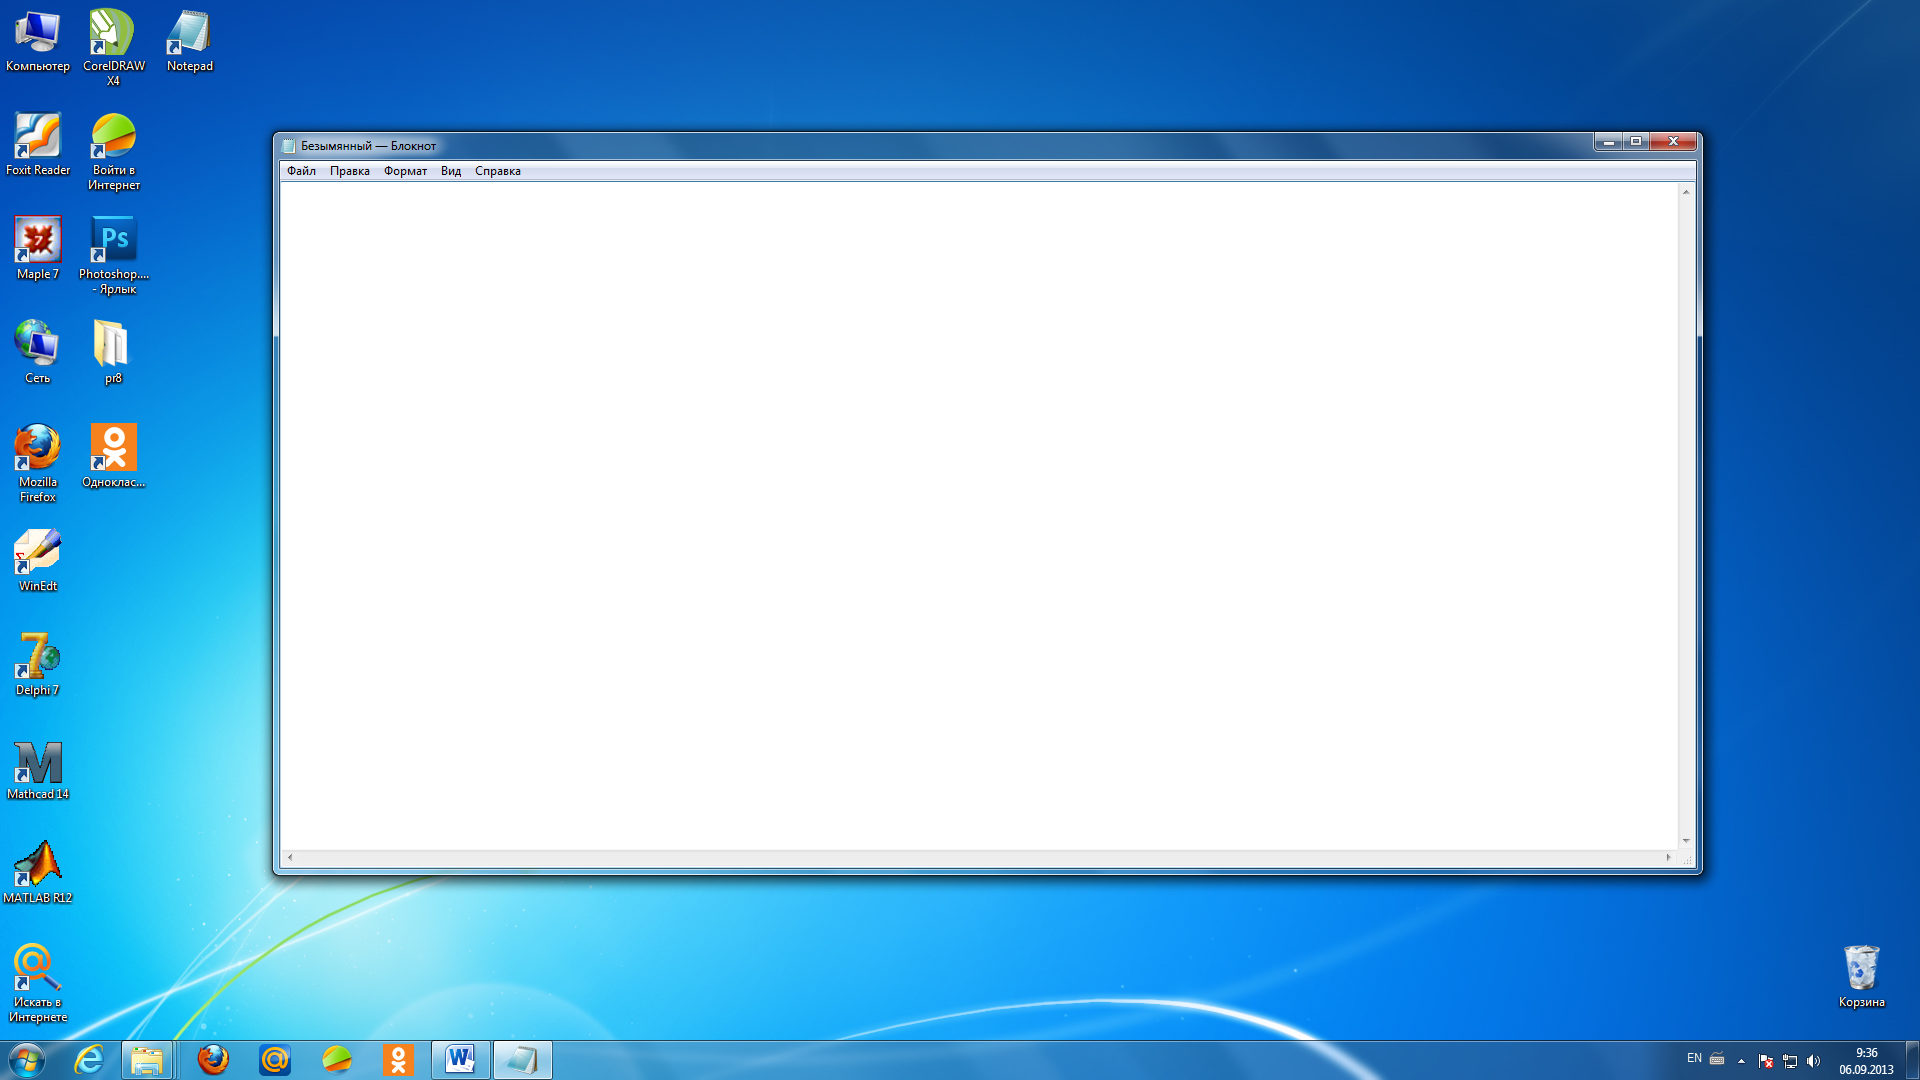
Task: Select the pr8 folder on desktop
Action: pos(113,353)
